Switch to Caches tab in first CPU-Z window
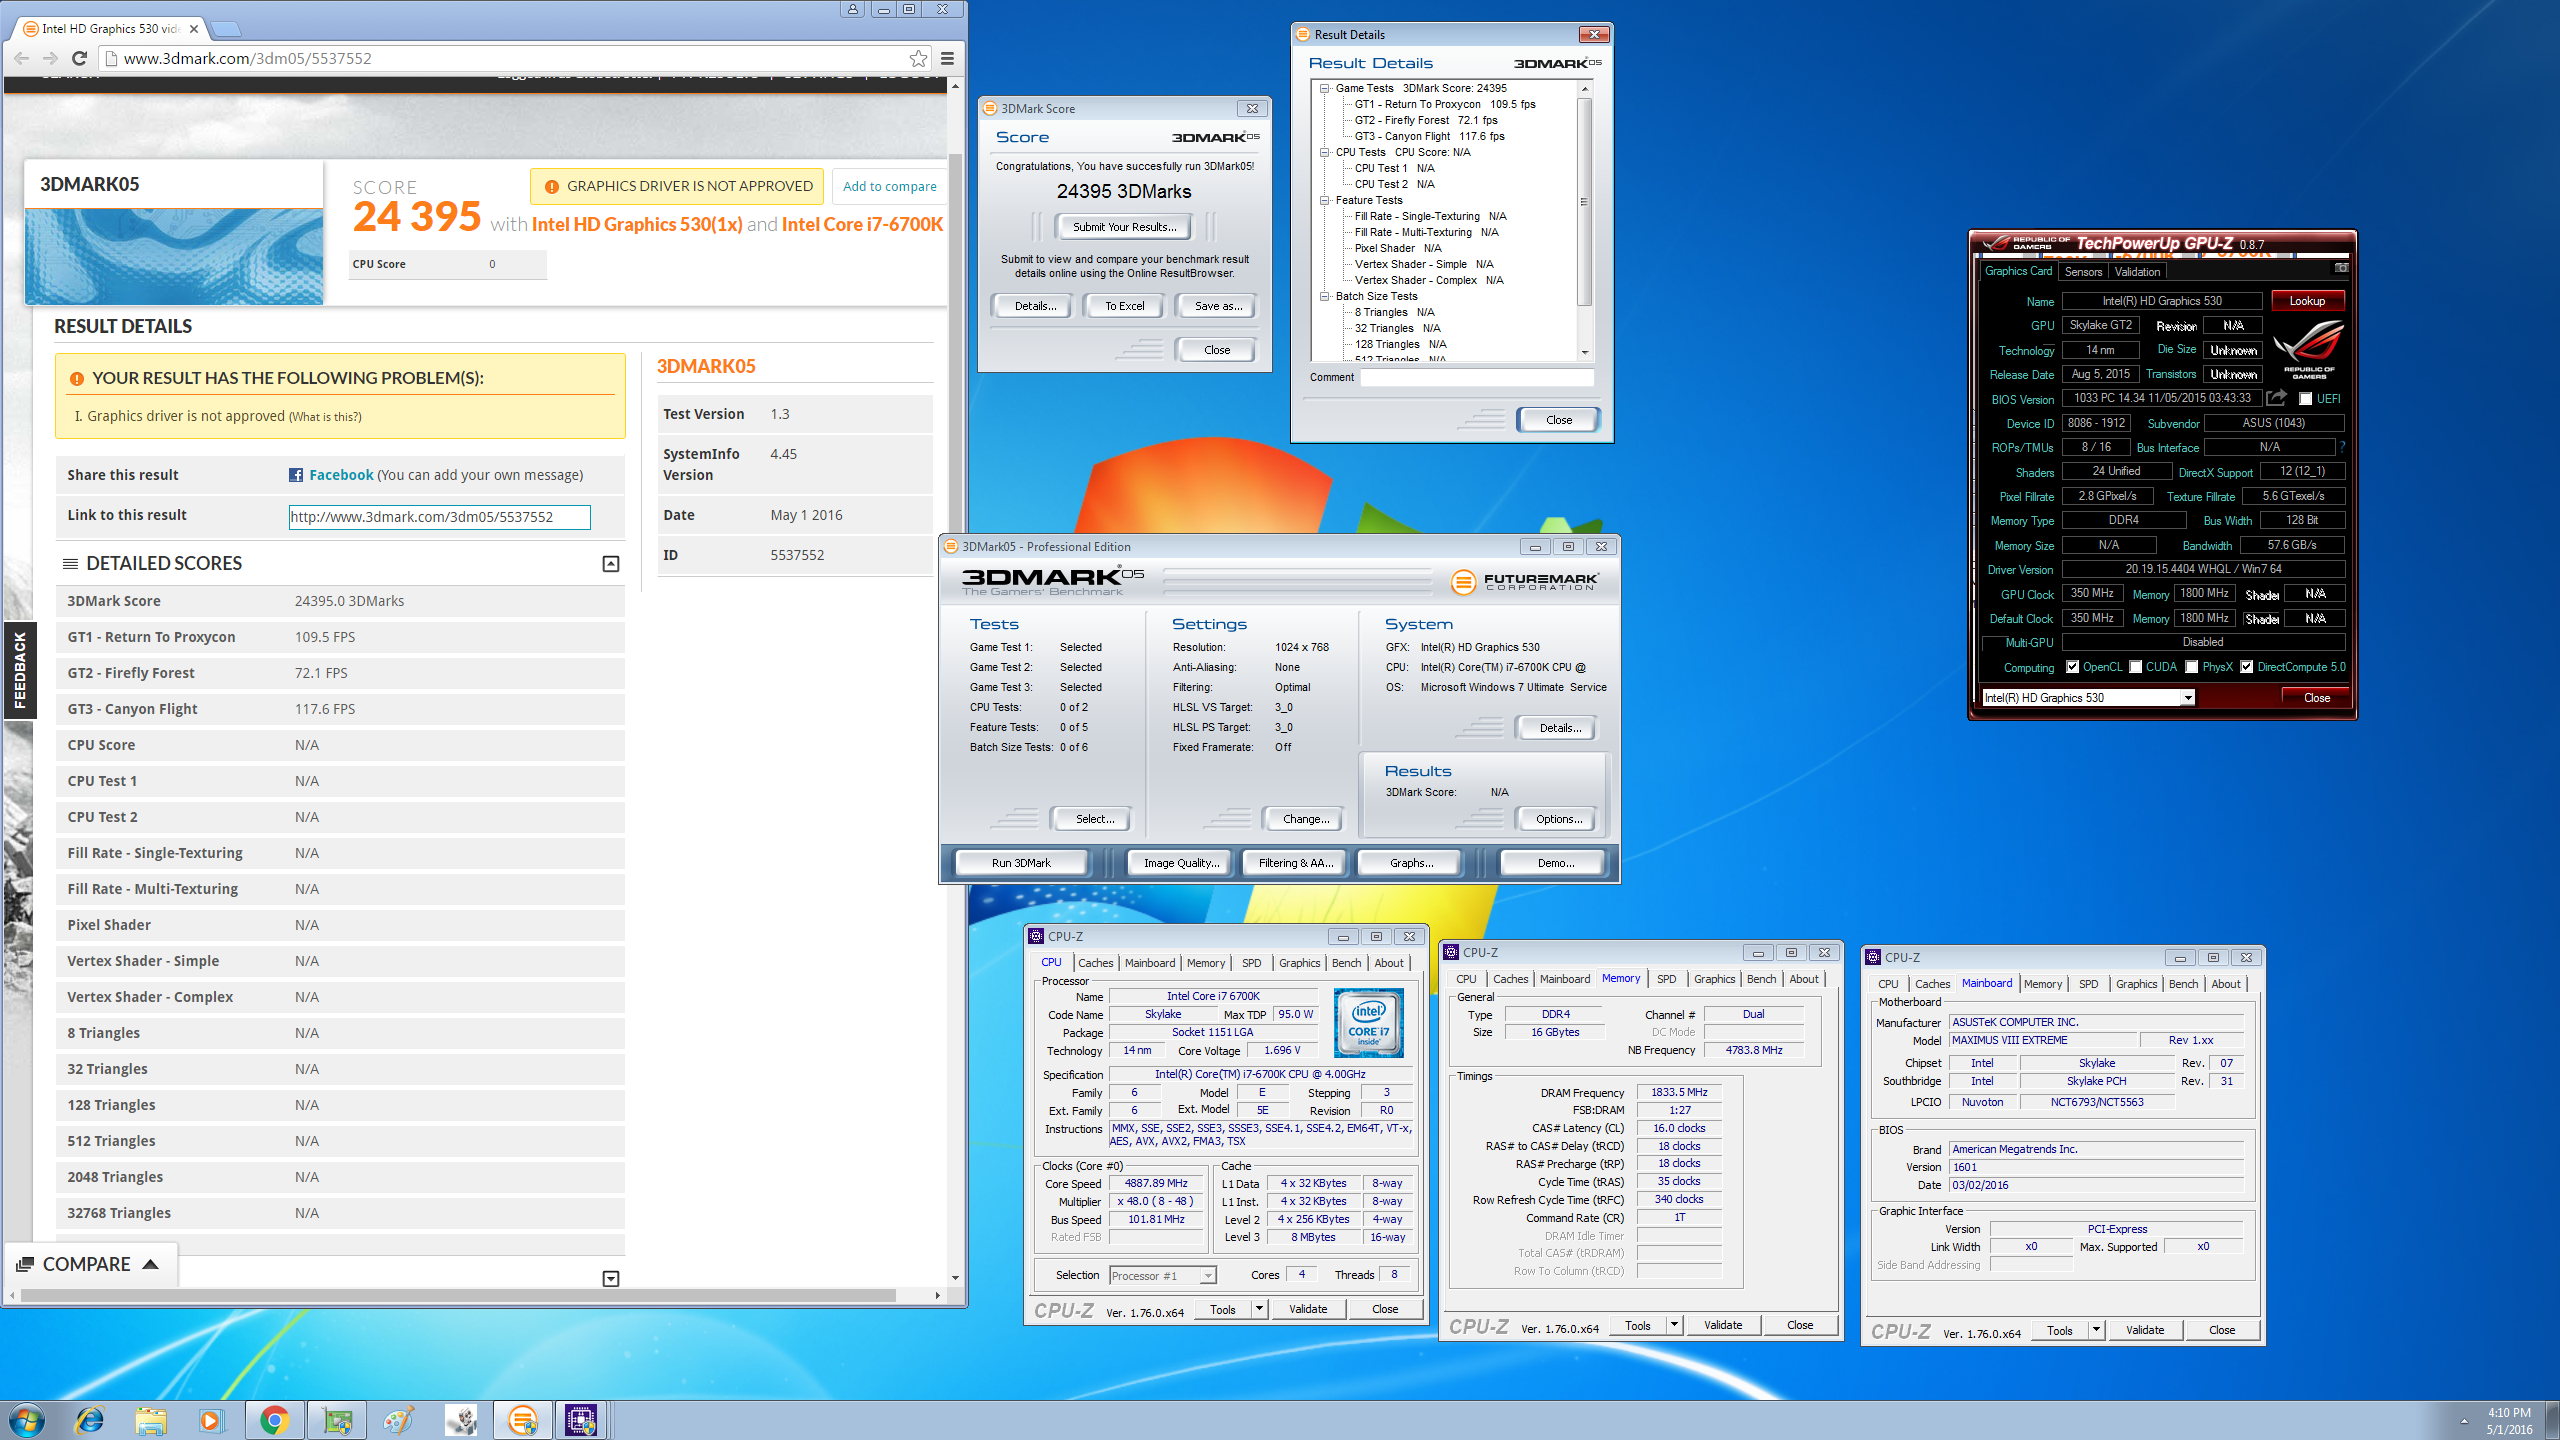Viewport: 2560px width, 1440px height. pos(1095,963)
